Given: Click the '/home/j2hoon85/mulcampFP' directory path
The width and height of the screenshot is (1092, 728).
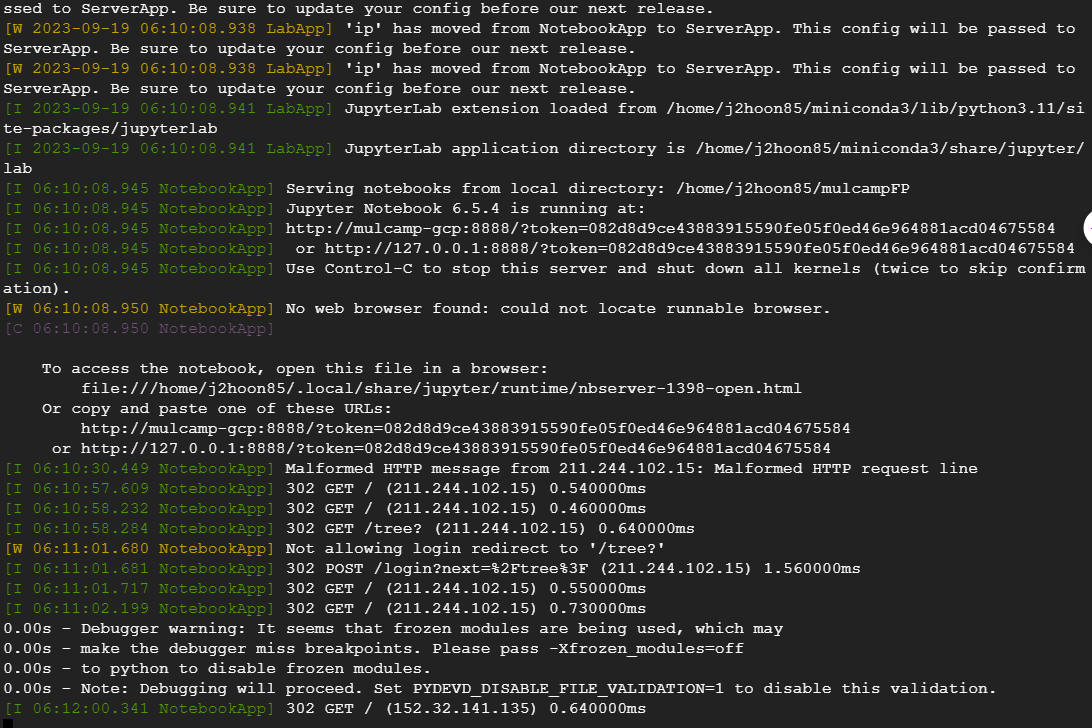Looking at the screenshot, I should coord(793,189).
